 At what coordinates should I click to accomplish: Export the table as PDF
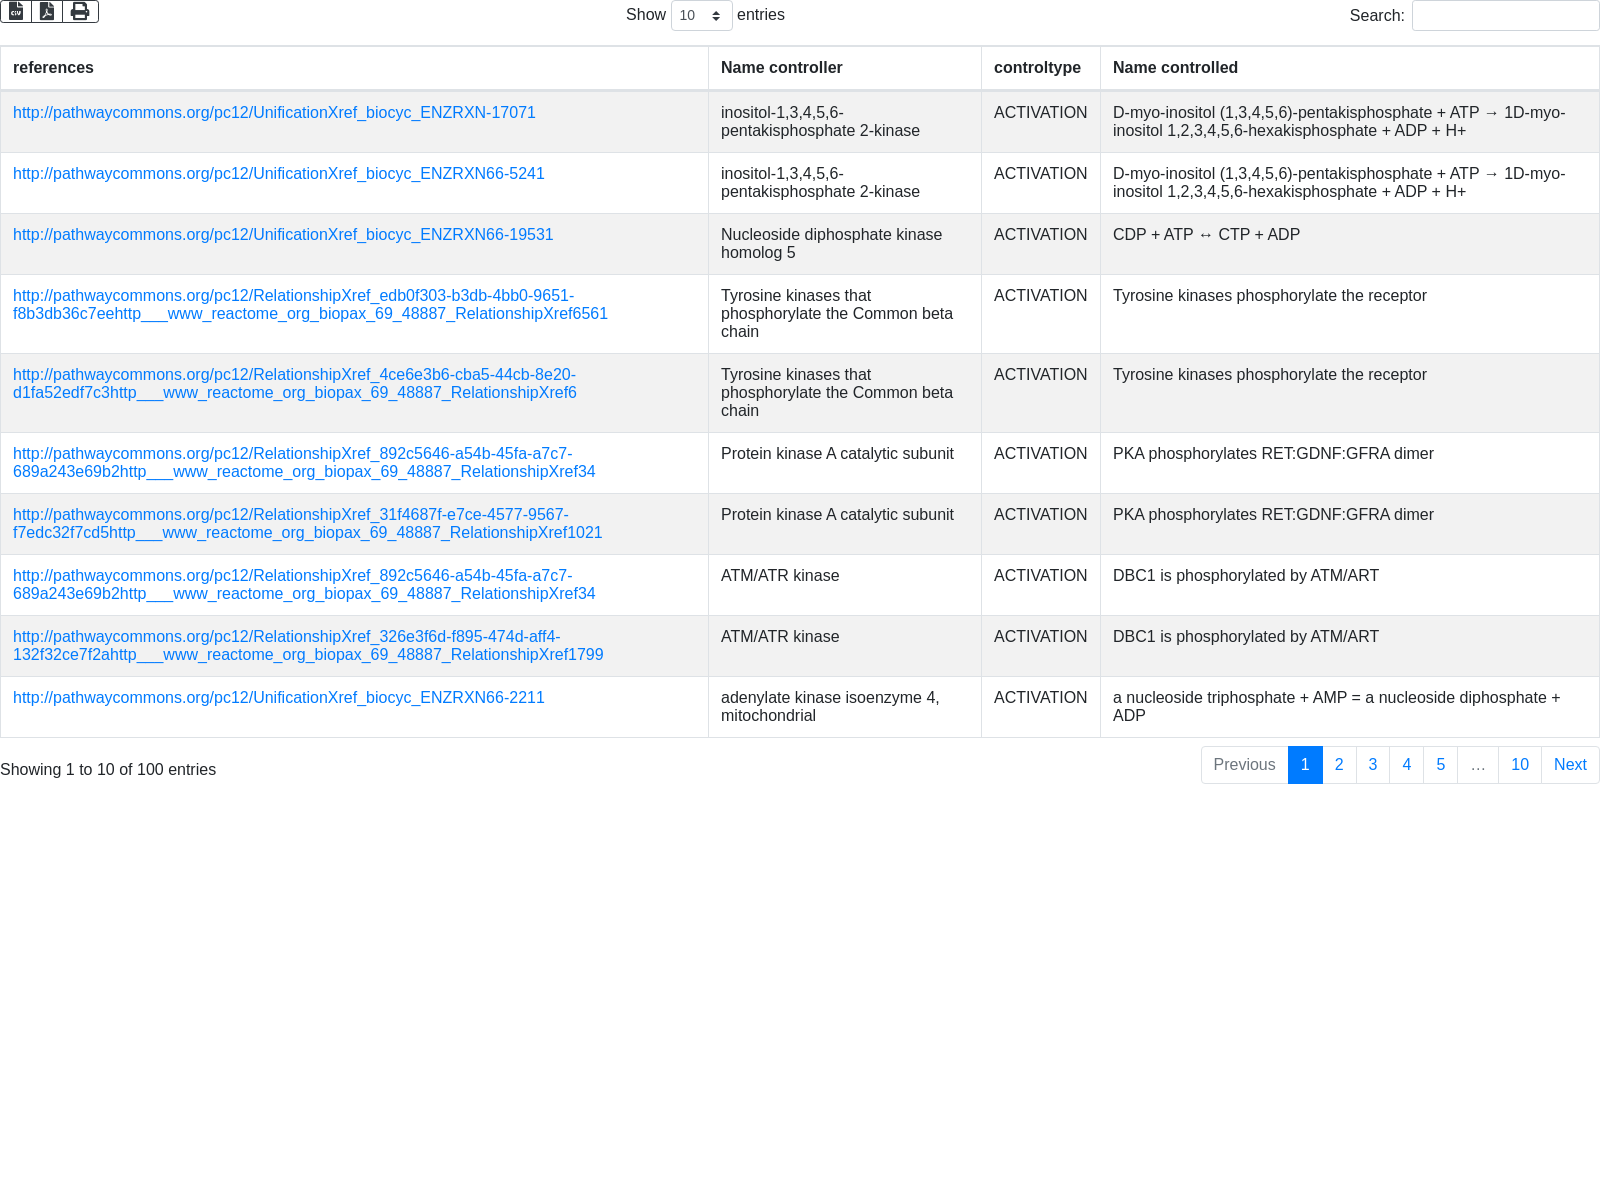coord(47,11)
